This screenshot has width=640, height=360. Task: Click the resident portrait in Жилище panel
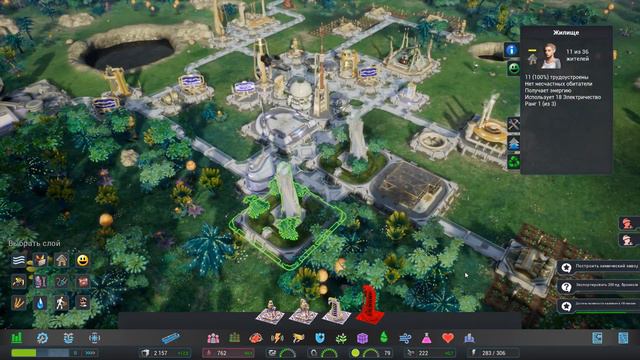[551, 56]
